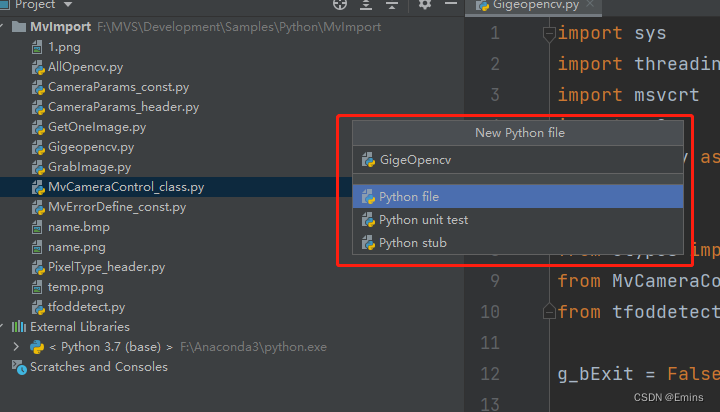720x412 pixels.
Task: Click the 'g_bExit' code line
Action: 639,374
